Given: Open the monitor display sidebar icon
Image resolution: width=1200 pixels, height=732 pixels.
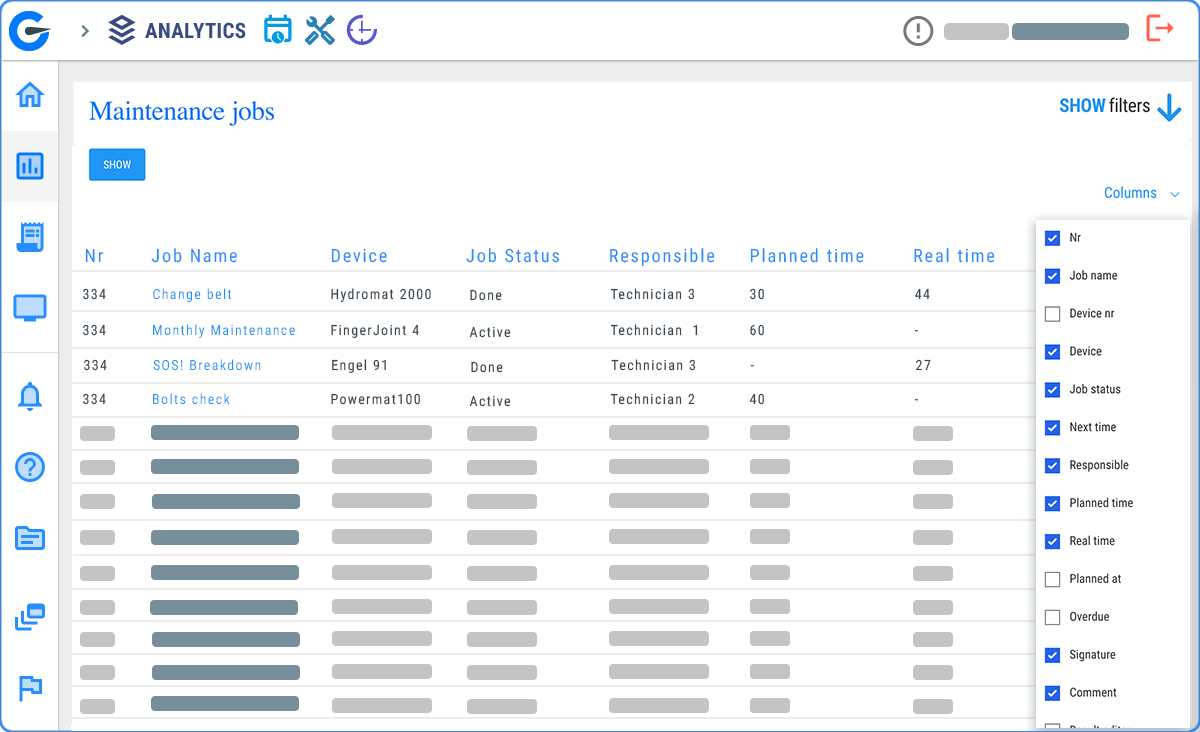Looking at the screenshot, I should tap(30, 308).
